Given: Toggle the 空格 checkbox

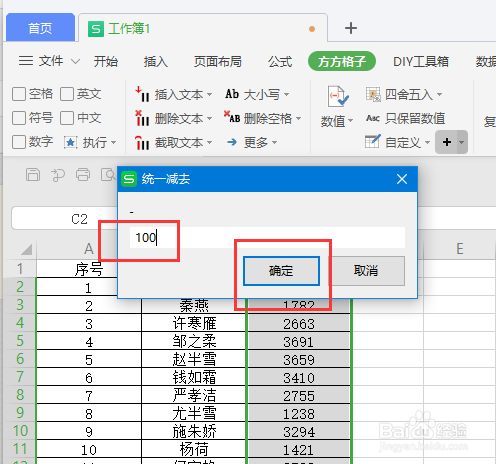Looking at the screenshot, I should click(x=19, y=94).
